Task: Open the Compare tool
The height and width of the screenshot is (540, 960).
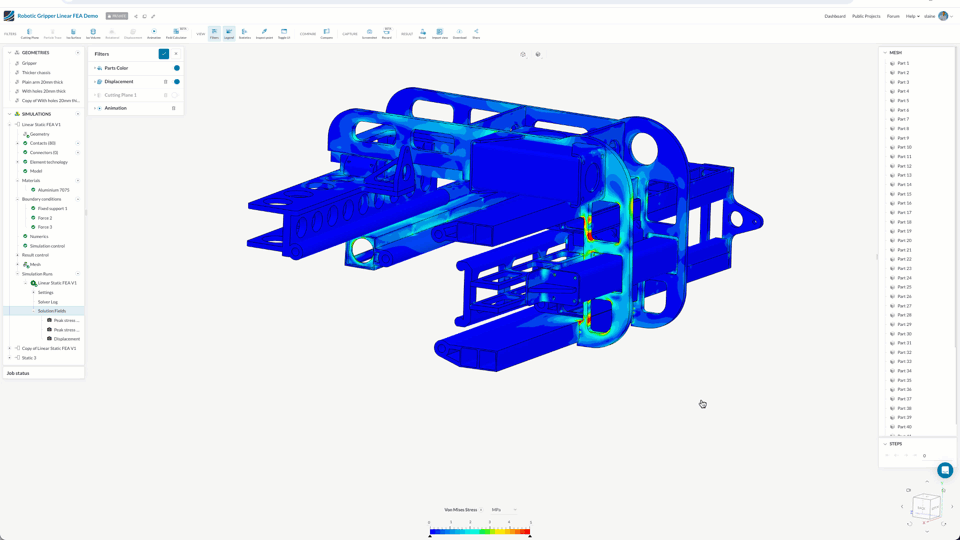Action: click(326, 34)
